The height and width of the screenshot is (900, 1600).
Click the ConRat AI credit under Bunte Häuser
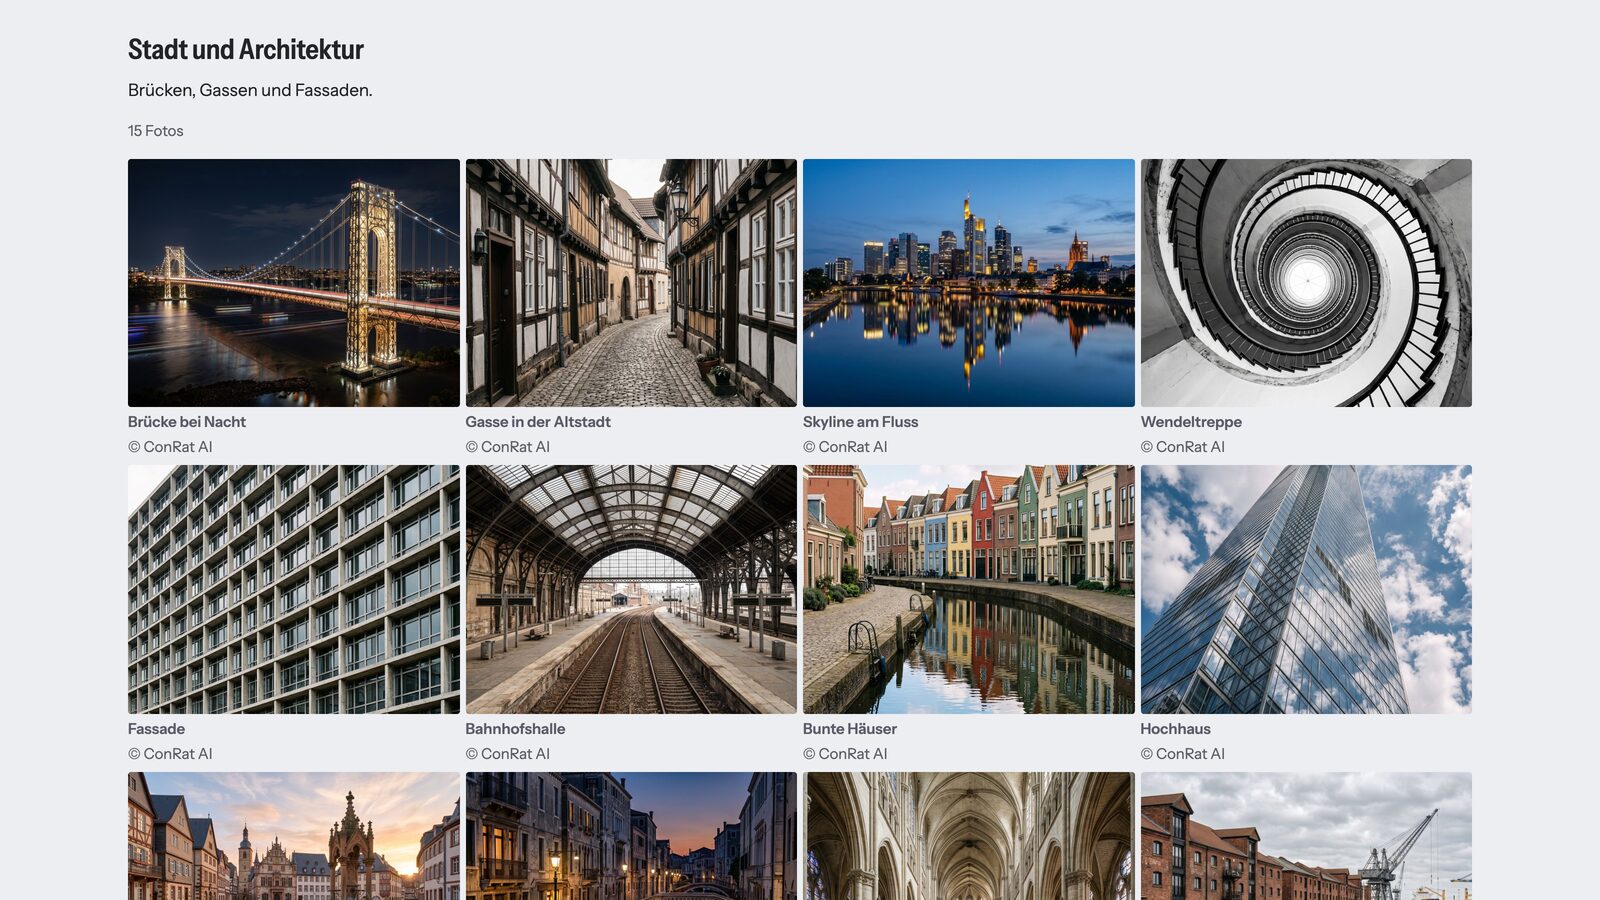845,754
